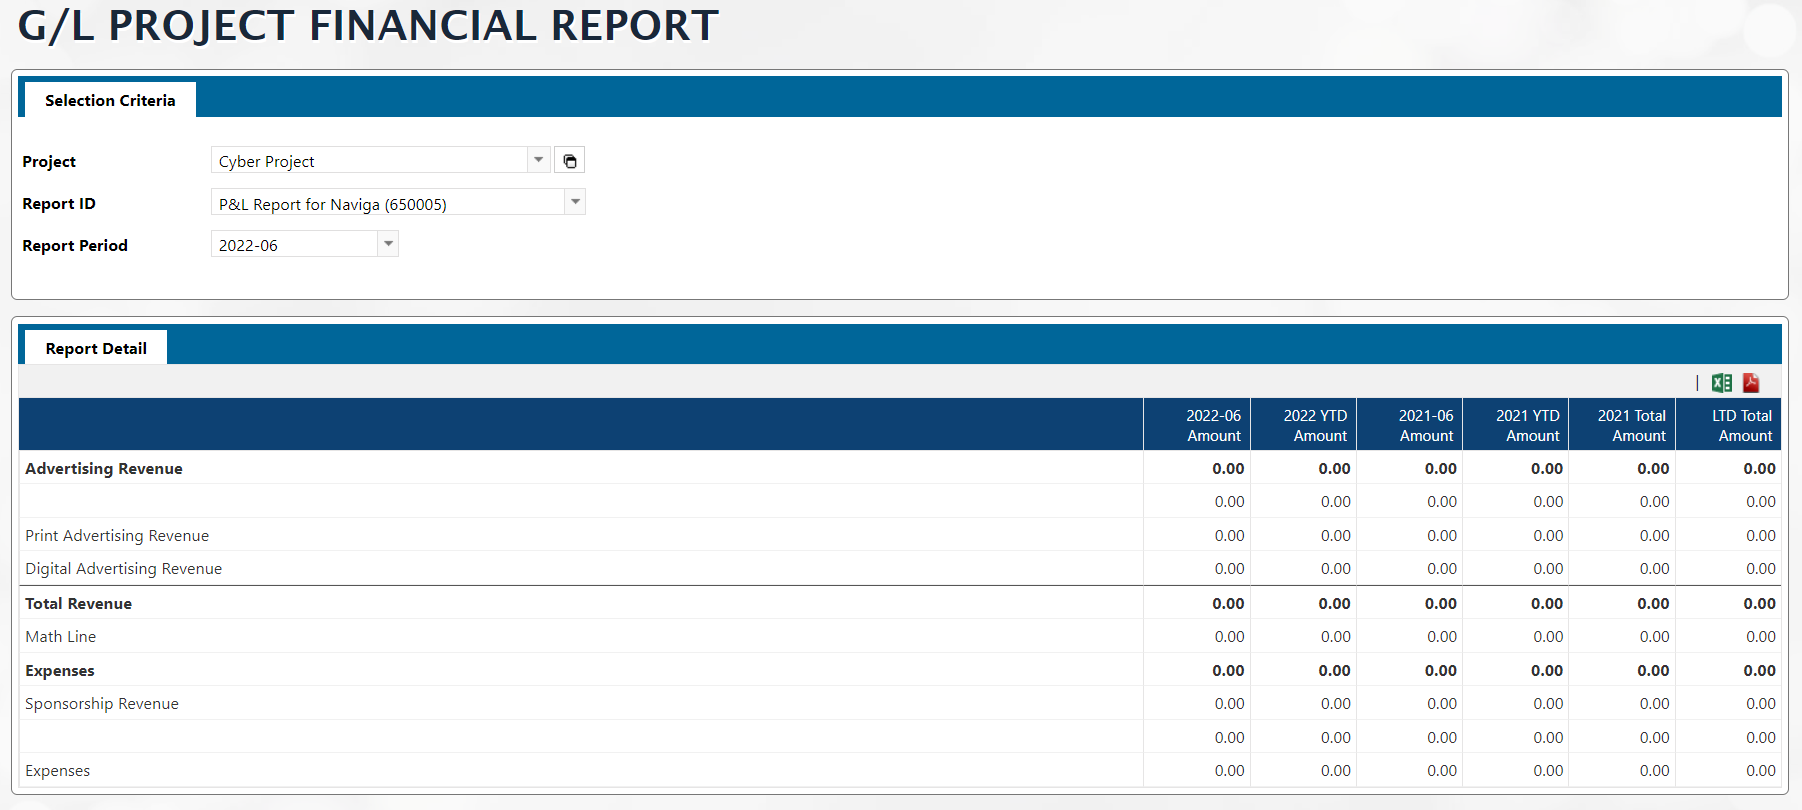The image size is (1802, 810).
Task: Expand the Report Period dropdown arrow
Action: [x=388, y=244]
